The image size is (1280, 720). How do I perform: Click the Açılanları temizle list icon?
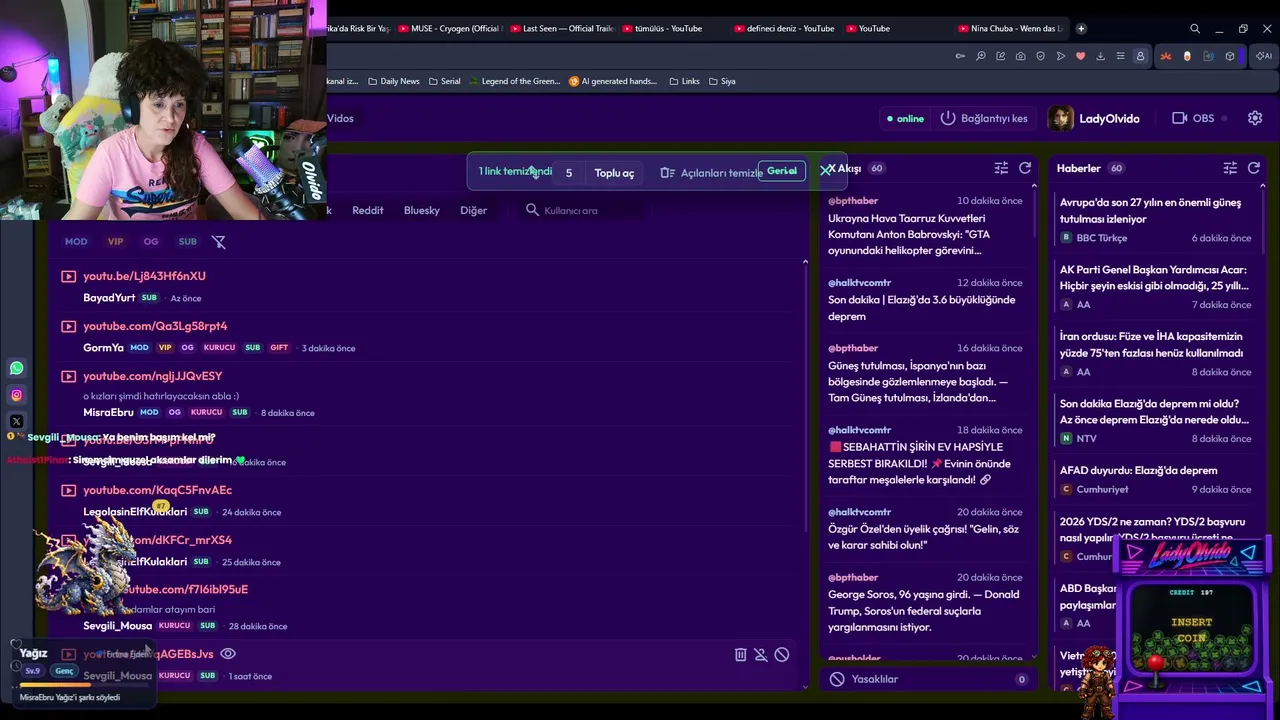click(x=667, y=173)
